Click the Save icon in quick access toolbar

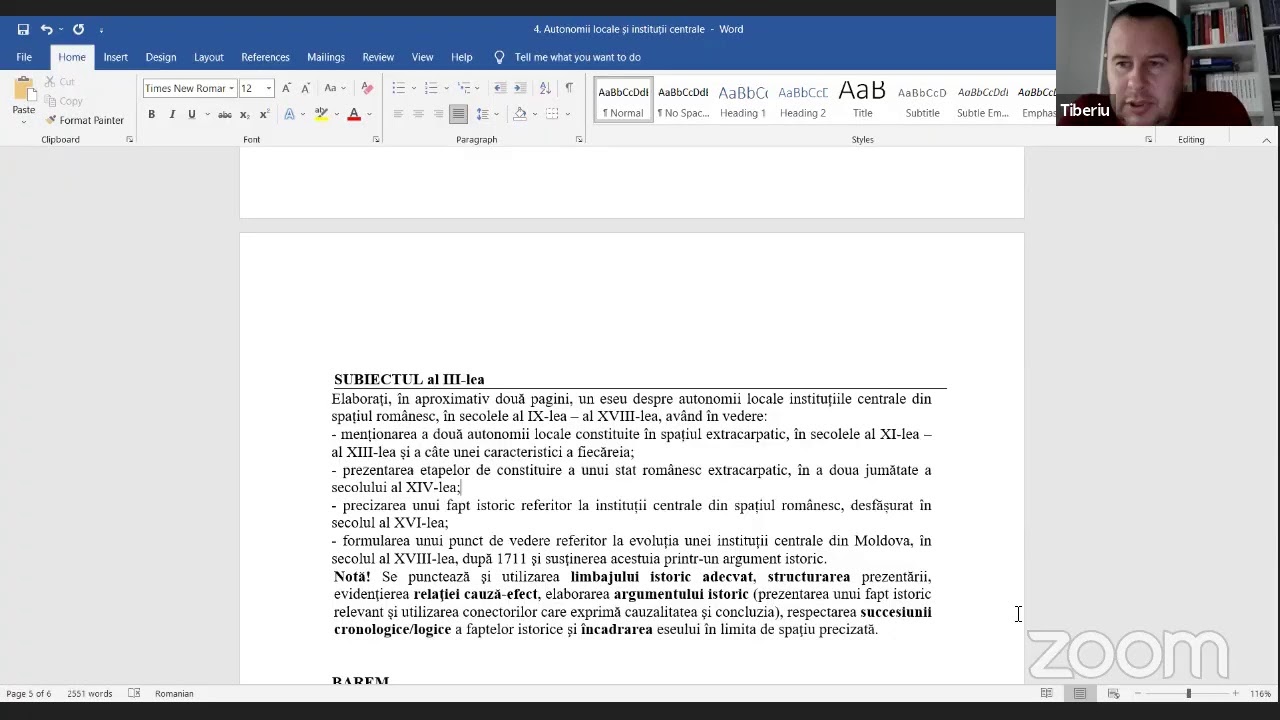pos(23,29)
